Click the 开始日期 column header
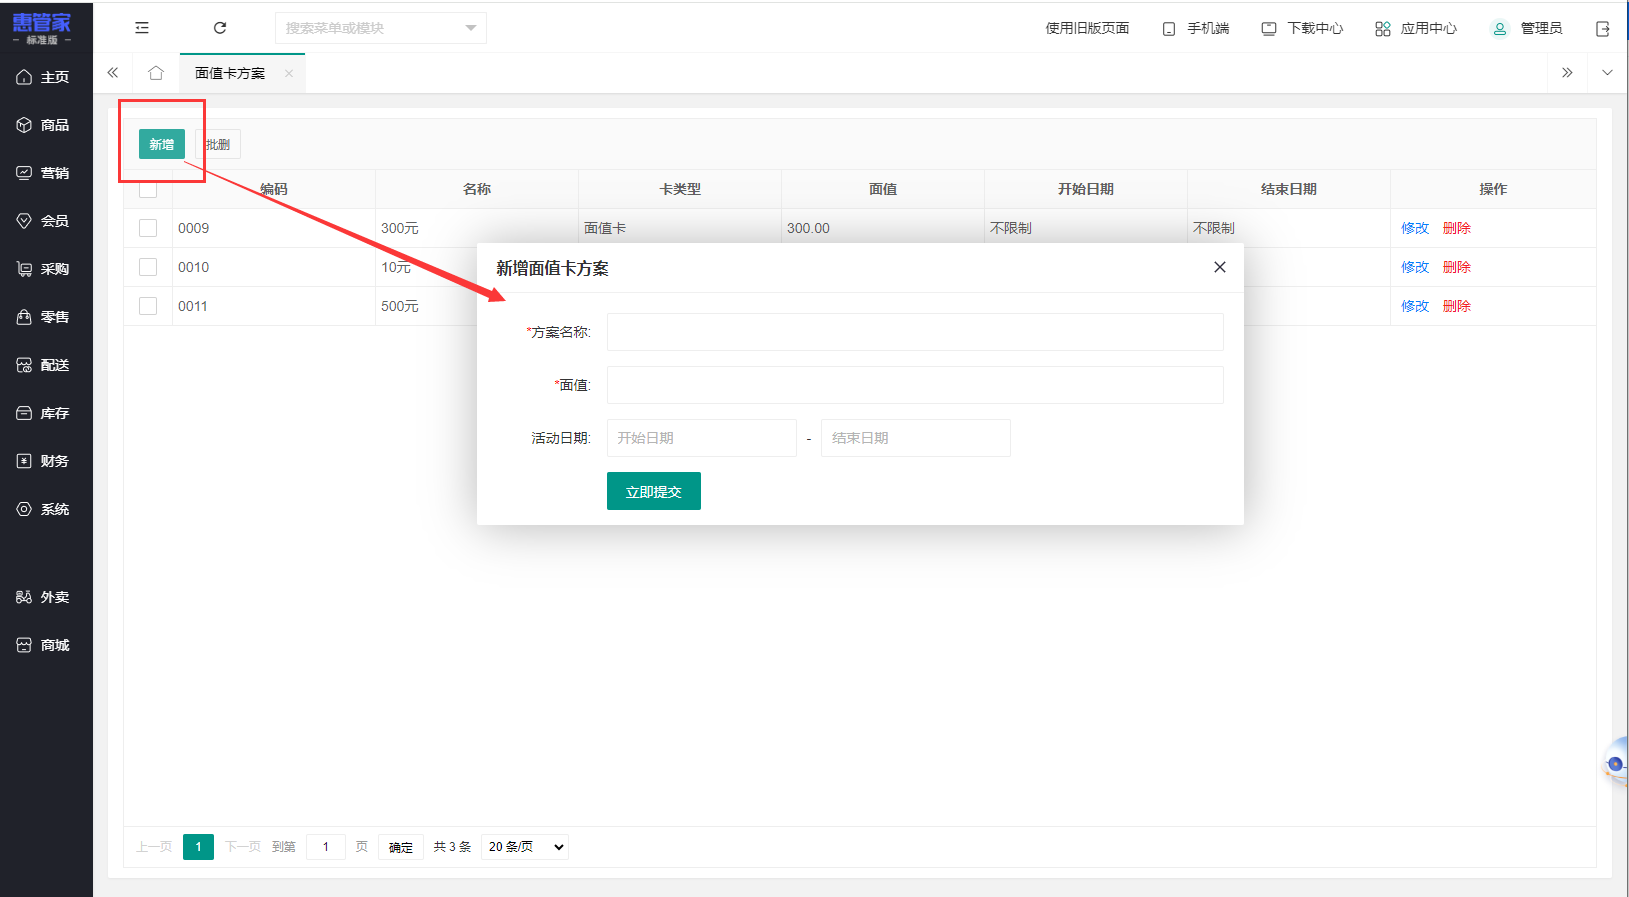The height and width of the screenshot is (897, 1629). point(1086,189)
